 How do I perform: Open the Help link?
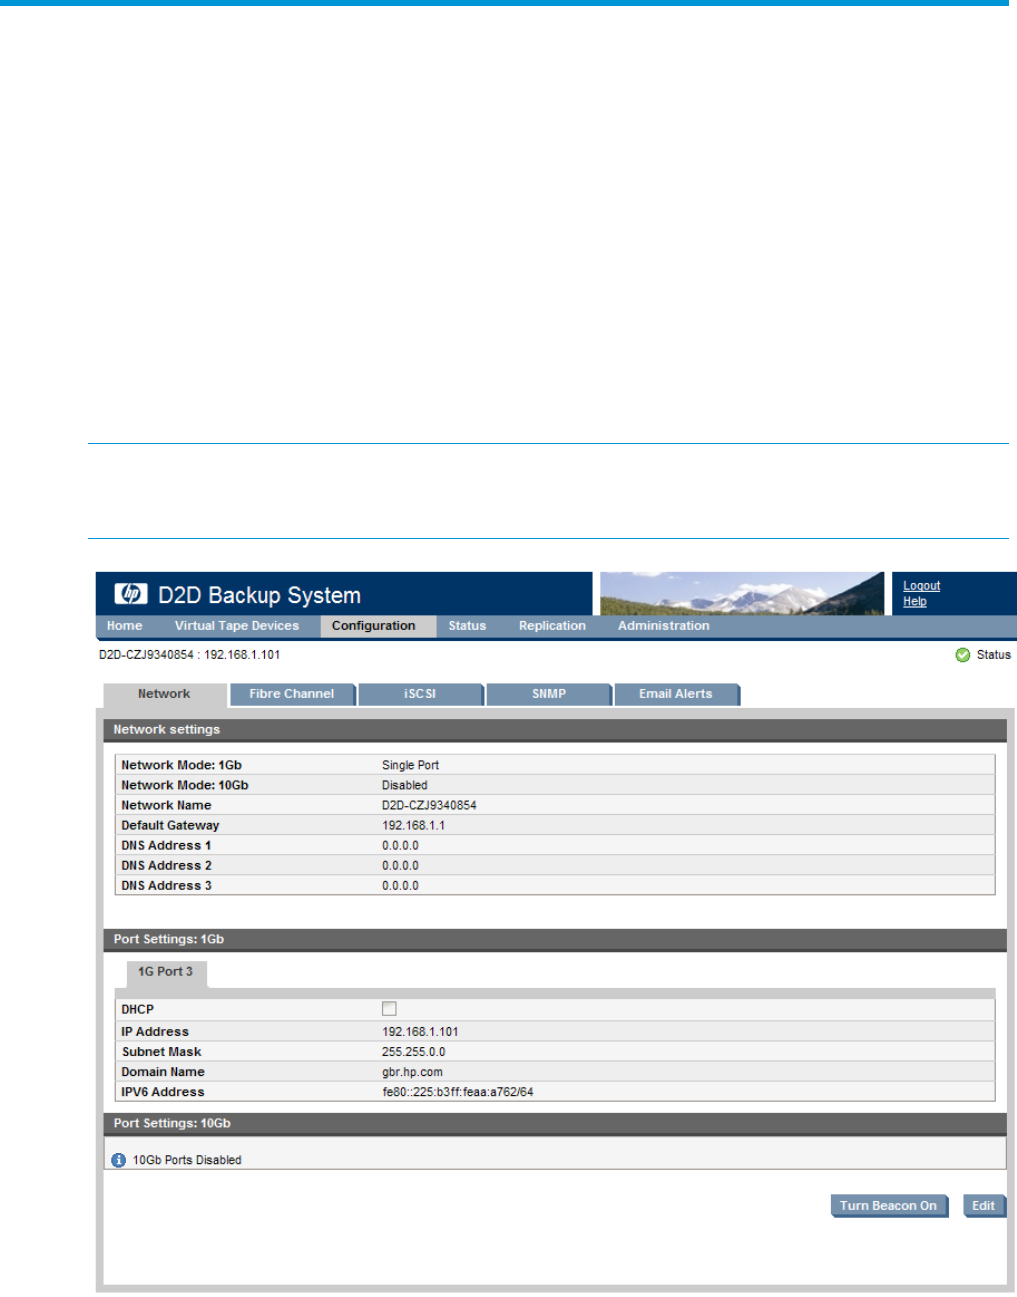[915, 602]
